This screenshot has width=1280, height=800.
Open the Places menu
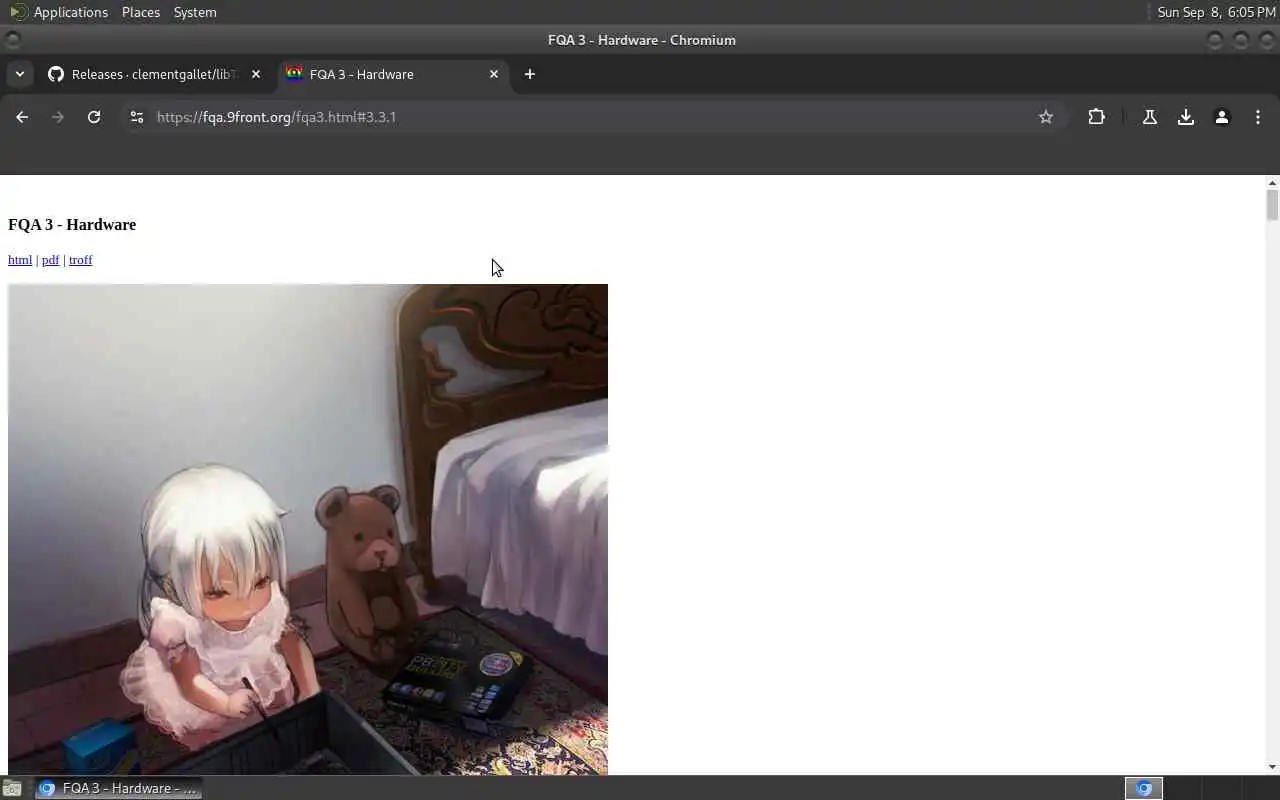point(141,12)
